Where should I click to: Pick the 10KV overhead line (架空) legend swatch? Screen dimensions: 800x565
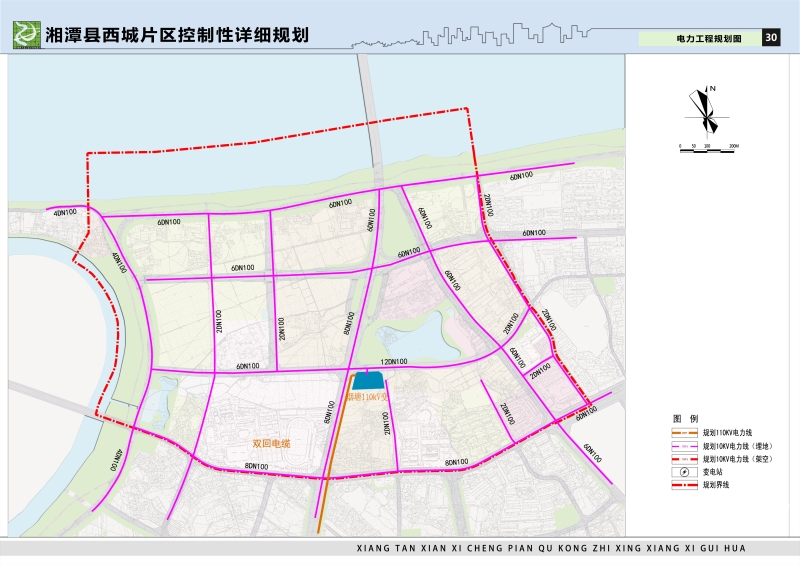pyautogui.click(x=685, y=458)
